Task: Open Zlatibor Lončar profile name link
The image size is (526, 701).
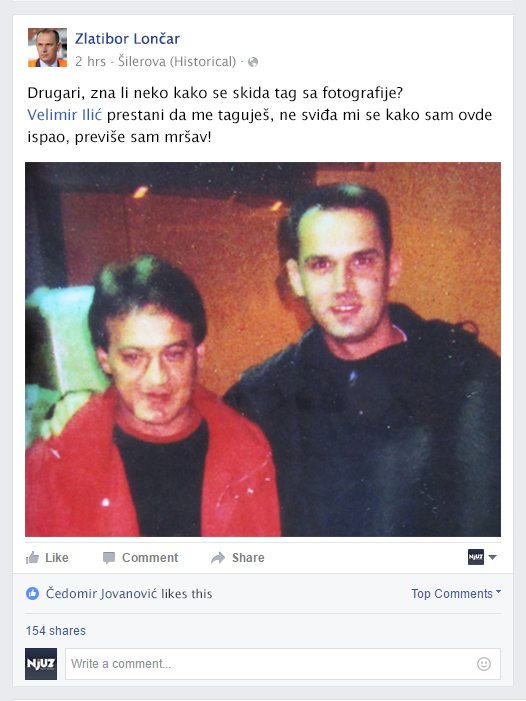Action: click(127, 39)
